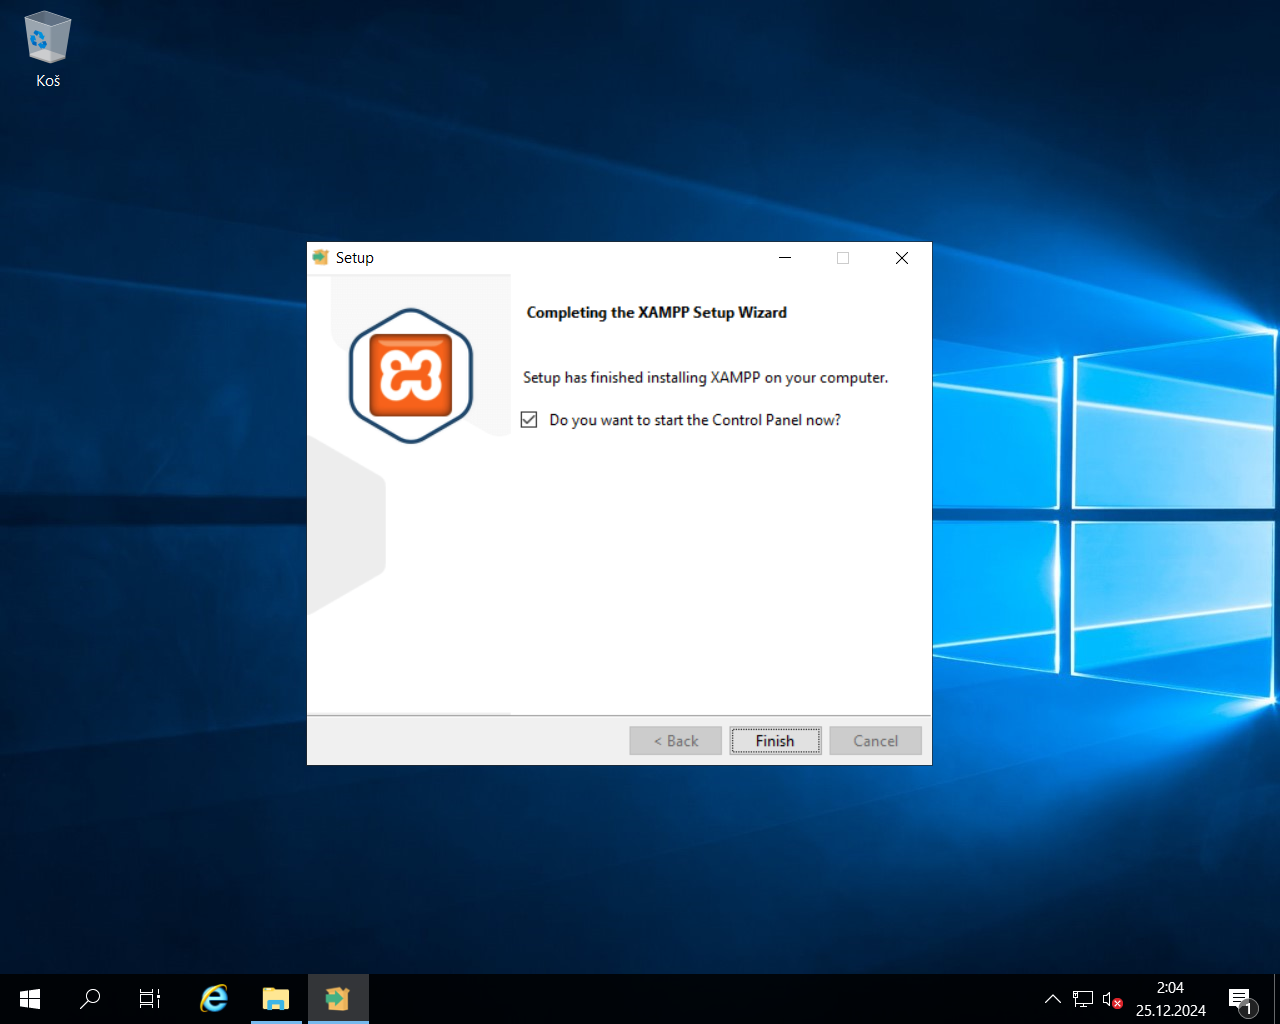The height and width of the screenshot is (1024, 1280).
Task: Click the Setup icon in the title bar
Action: tap(320, 257)
